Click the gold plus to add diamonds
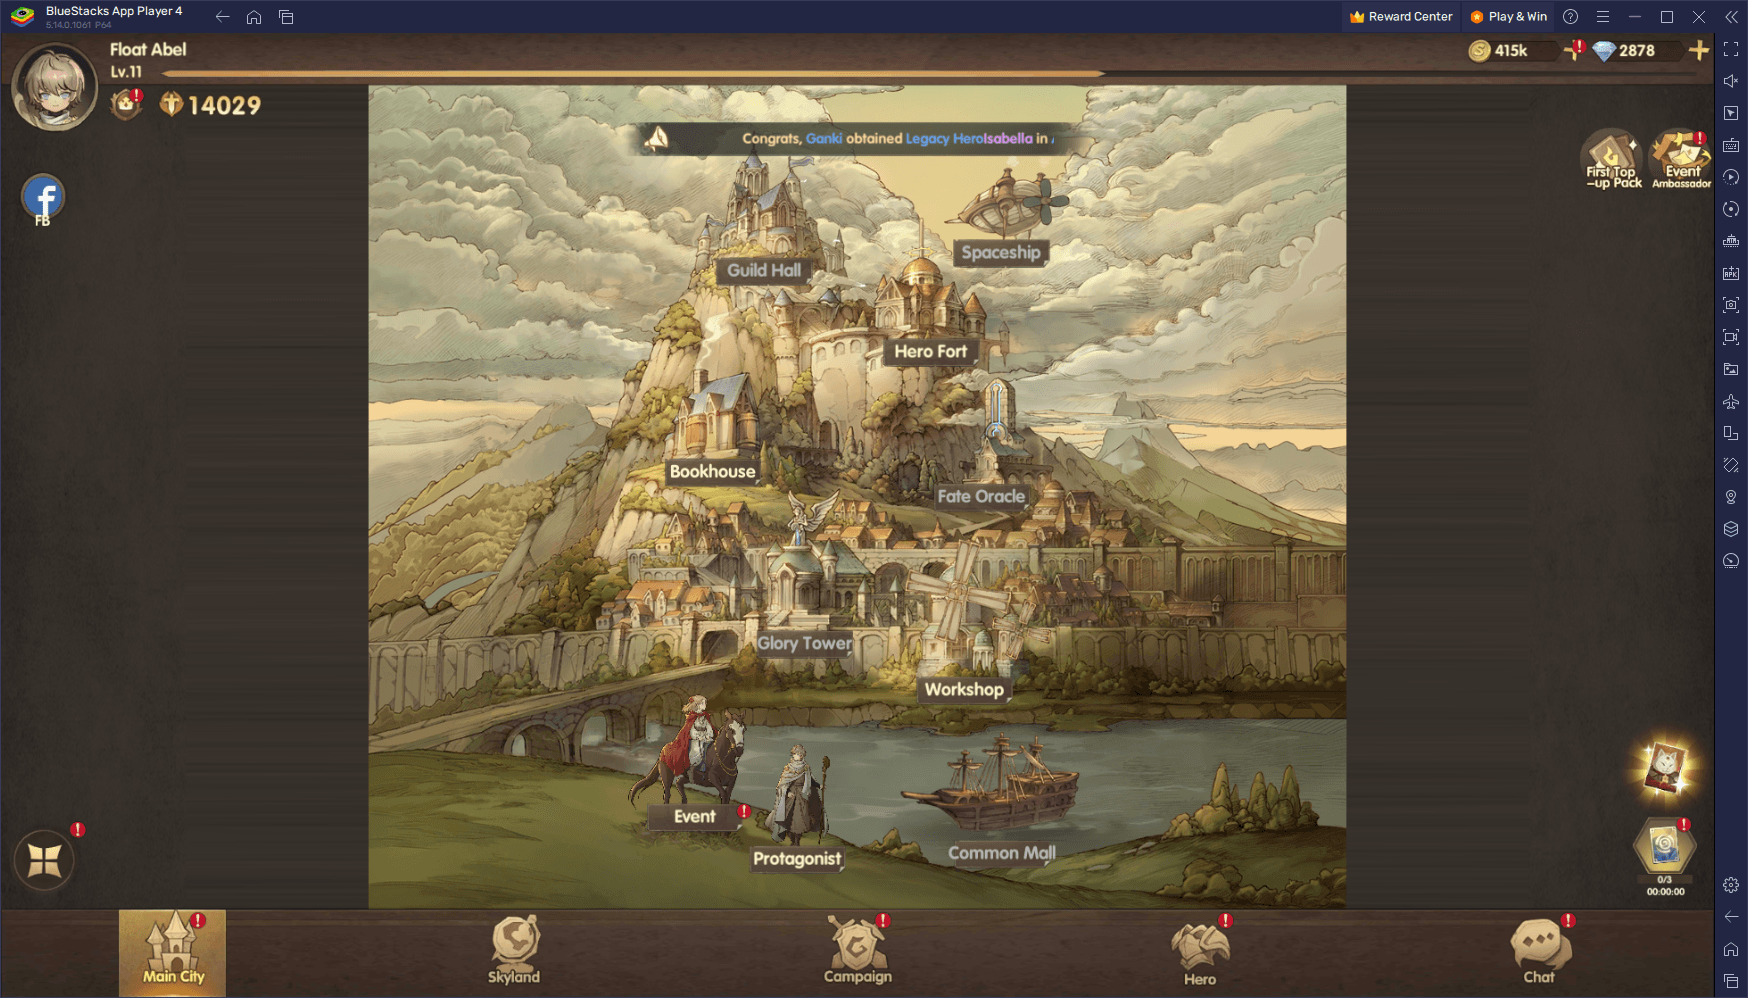1748x998 pixels. pyautogui.click(x=1698, y=50)
